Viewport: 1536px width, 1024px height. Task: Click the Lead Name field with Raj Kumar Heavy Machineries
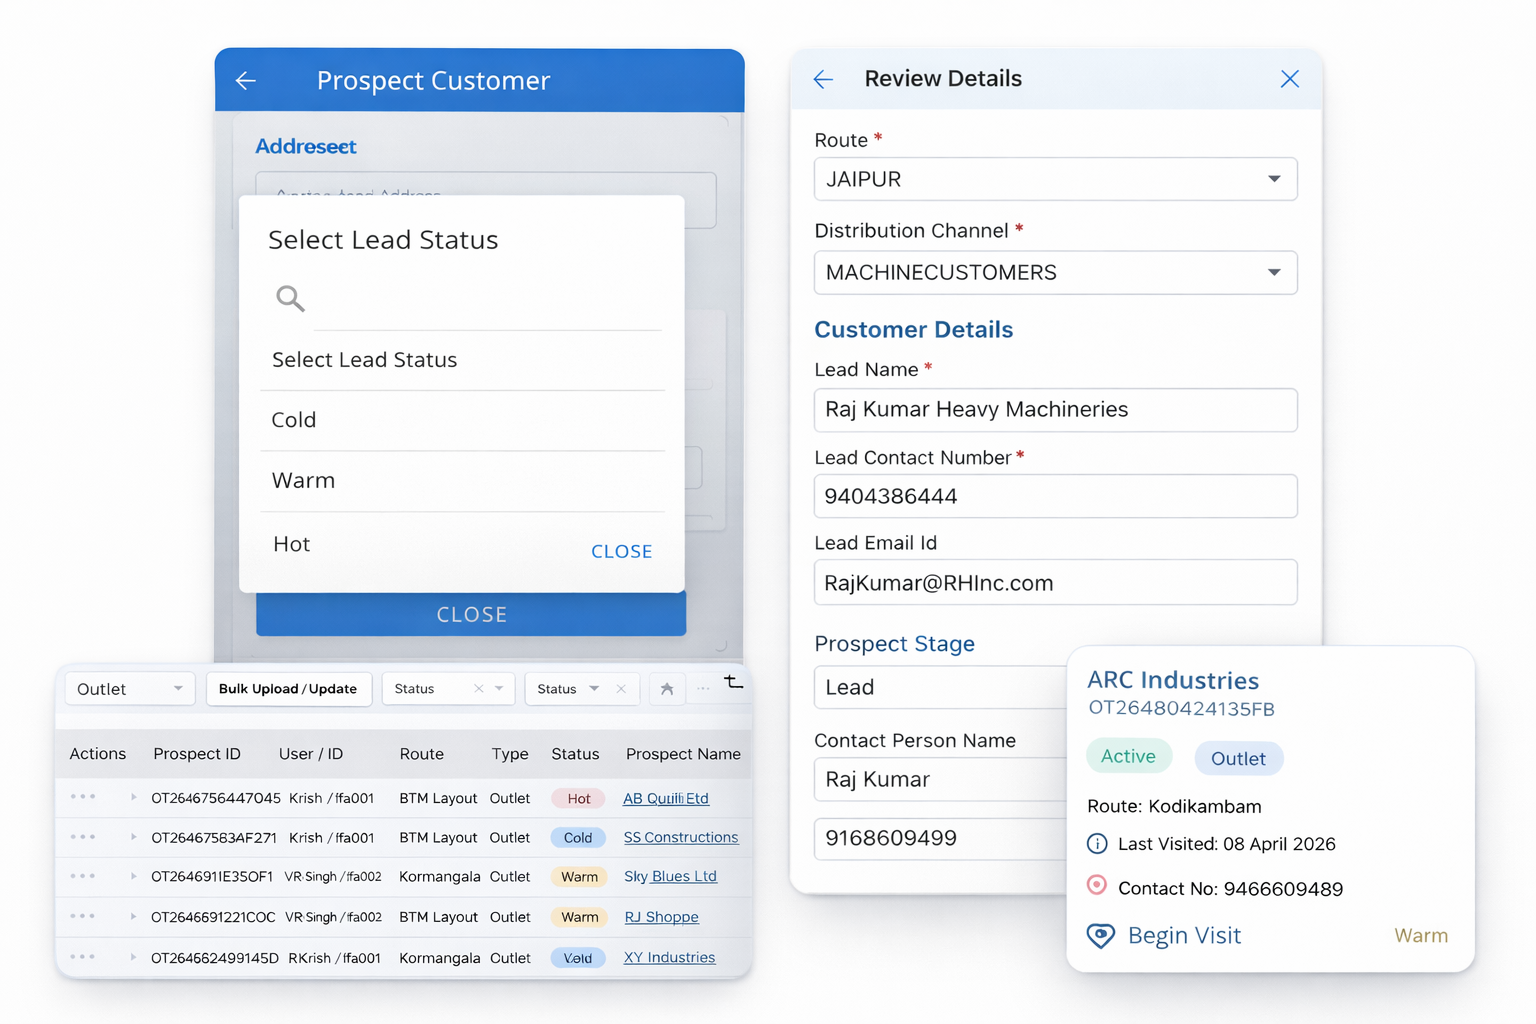pos(1056,410)
